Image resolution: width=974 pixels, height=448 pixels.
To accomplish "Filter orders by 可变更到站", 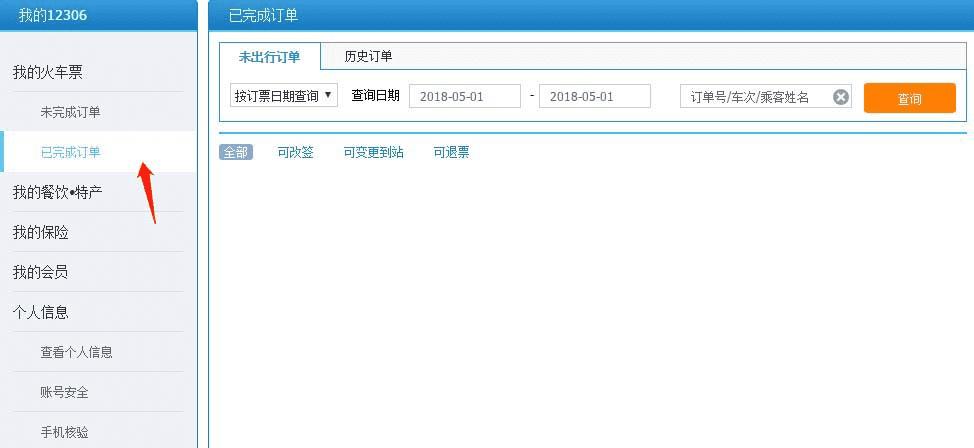I will [373, 152].
